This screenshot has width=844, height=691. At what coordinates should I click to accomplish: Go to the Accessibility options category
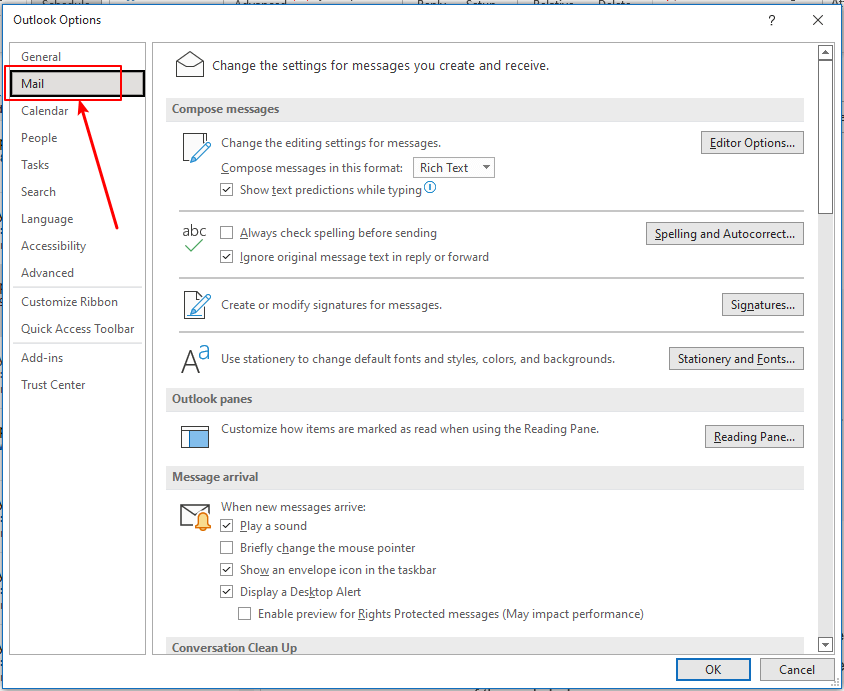(x=78, y=246)
